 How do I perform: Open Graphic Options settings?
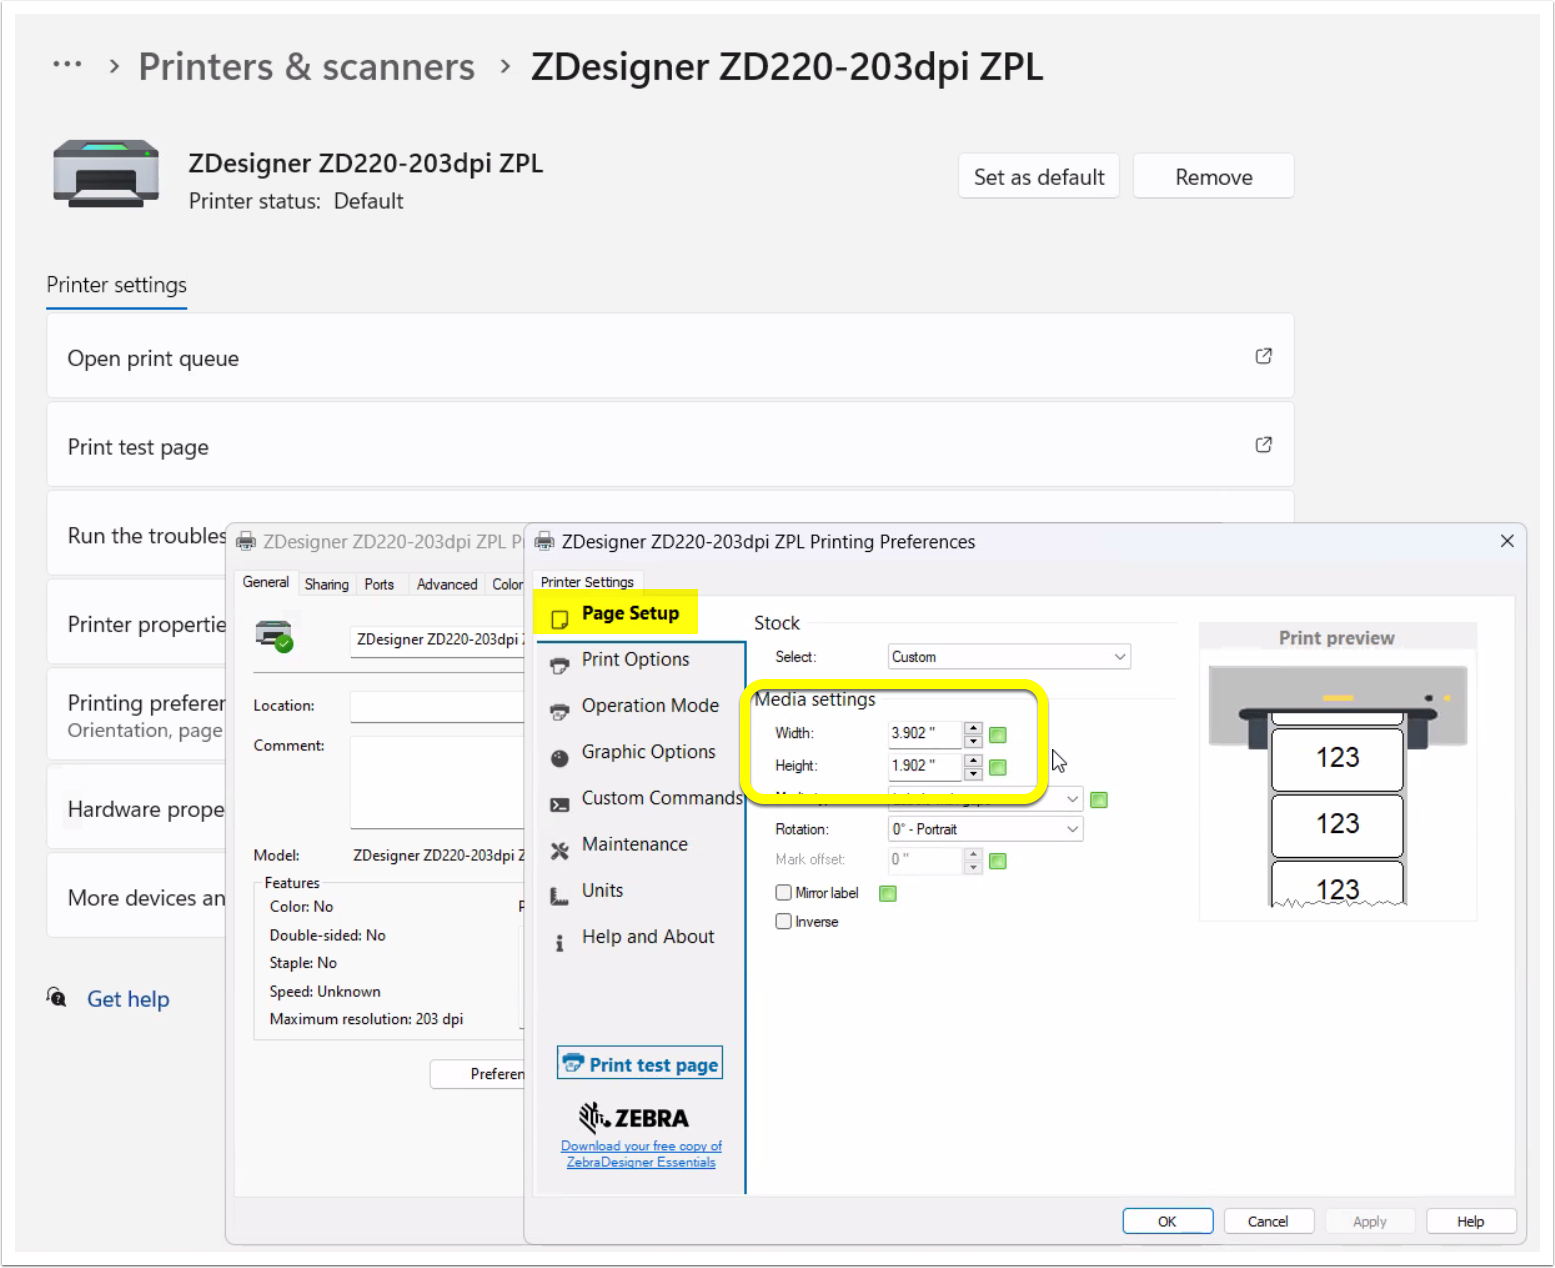(x=648, y=751)
